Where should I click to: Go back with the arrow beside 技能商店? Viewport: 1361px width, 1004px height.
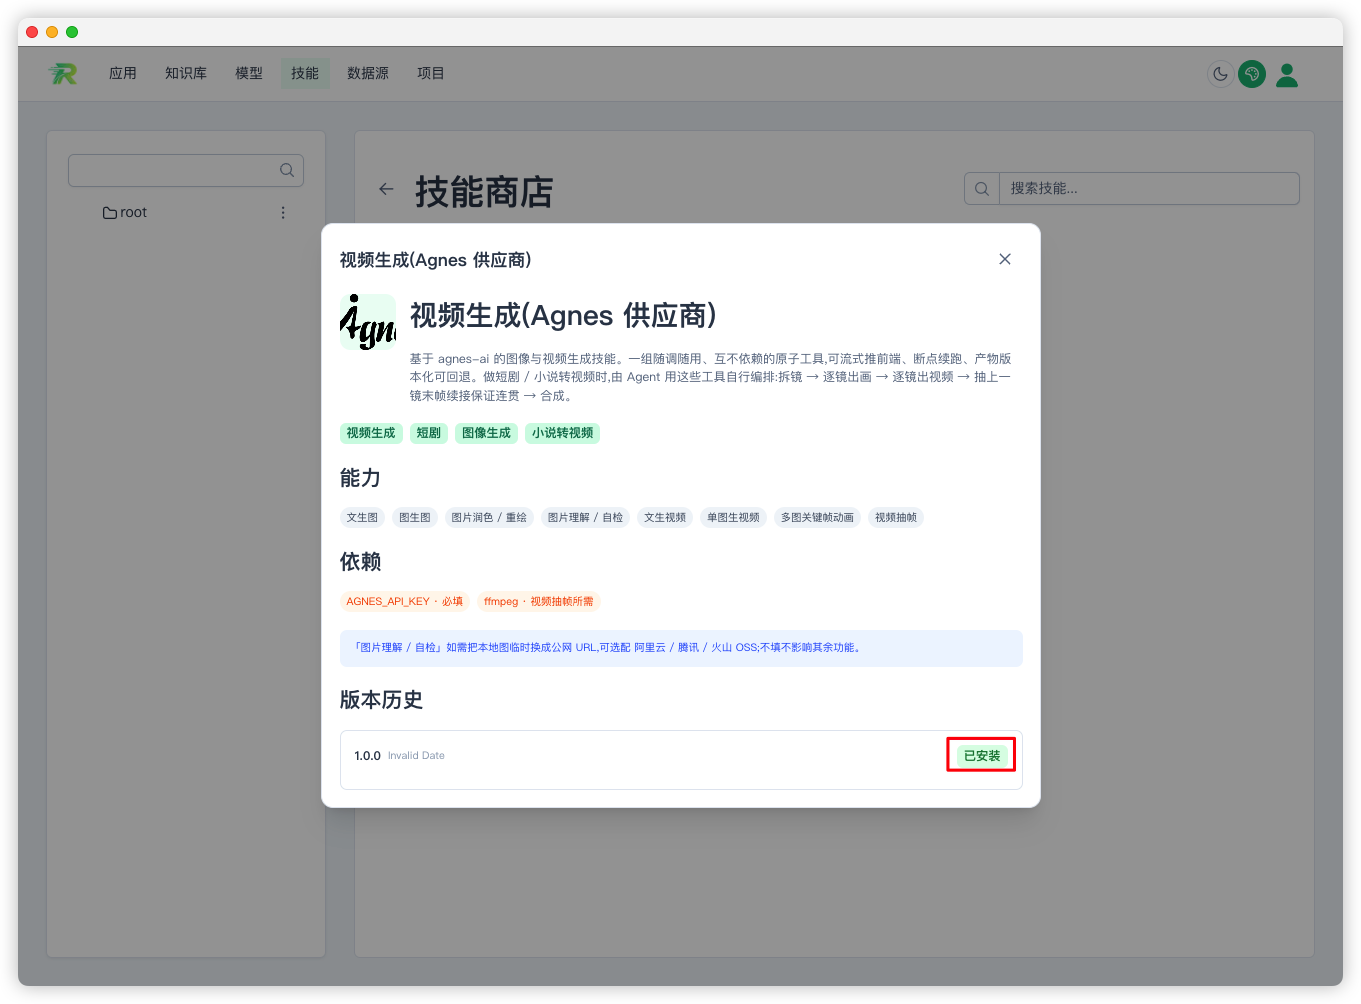pyautogui.click(x=386, y=189)
